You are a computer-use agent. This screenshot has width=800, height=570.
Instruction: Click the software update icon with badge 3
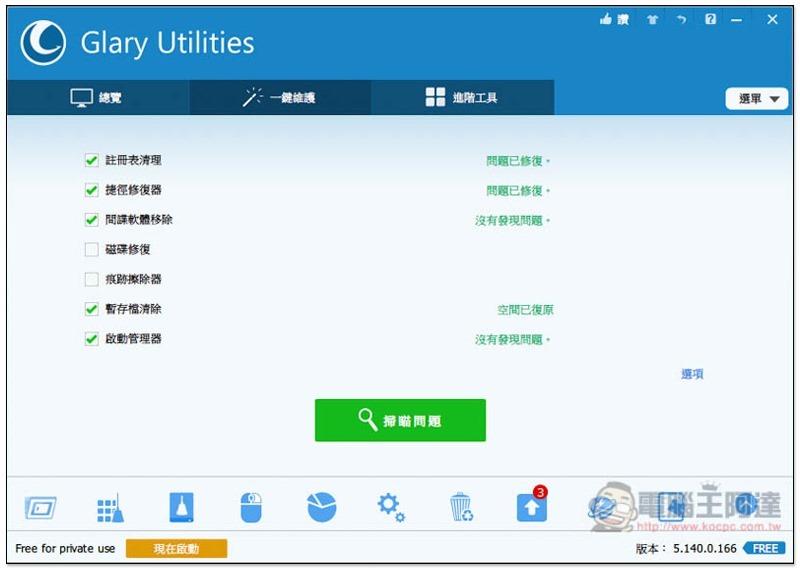click(532, 505)
